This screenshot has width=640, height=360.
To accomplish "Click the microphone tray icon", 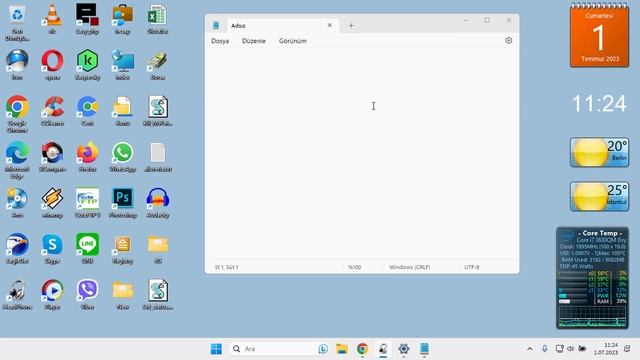I will 544,349.
